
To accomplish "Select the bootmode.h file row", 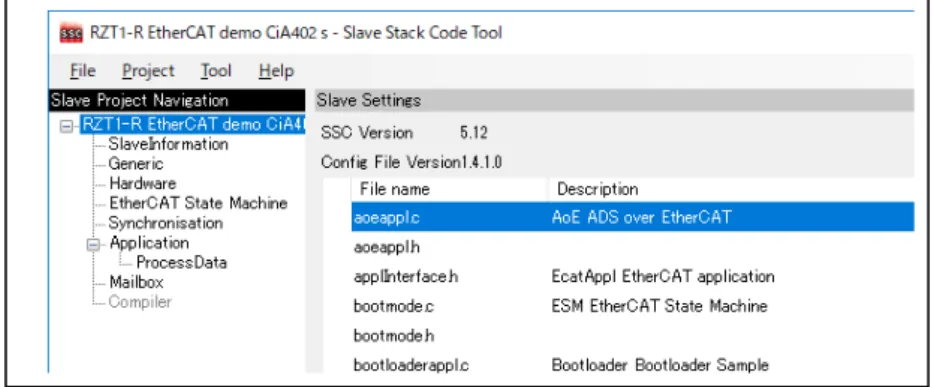I will pyautogui.click(x=633, y=336).
